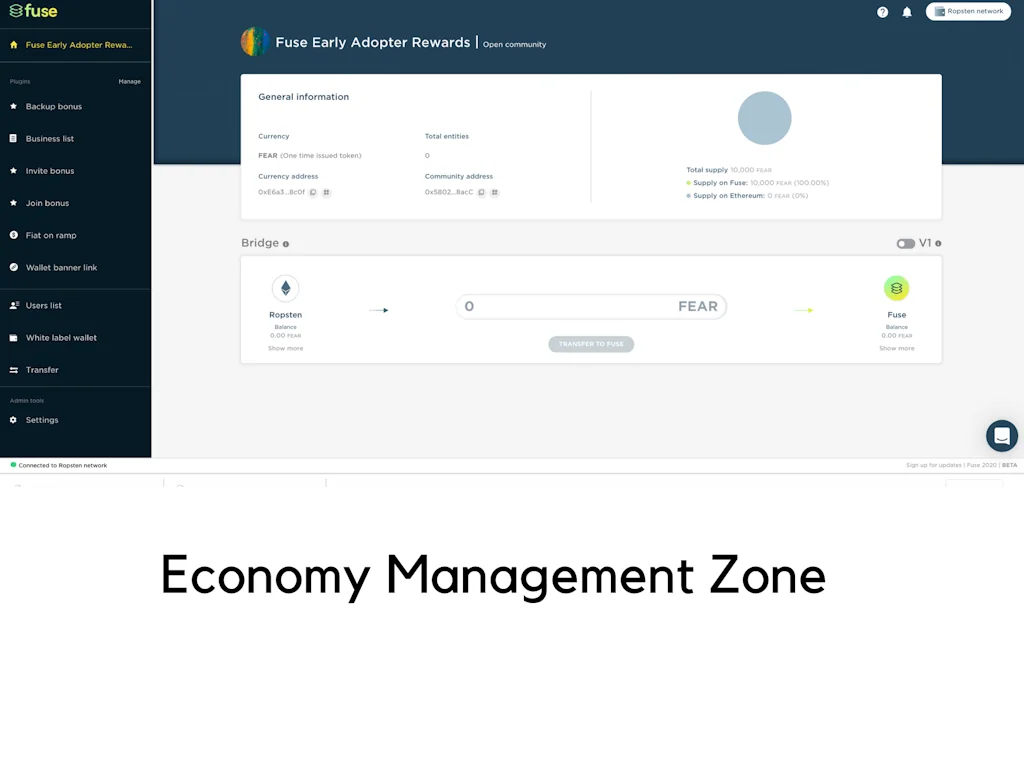This screenshot has height=768, width=1024.
Task: Click Sign up for updates link
Action: pyautogui.click(x=933, y=466)
